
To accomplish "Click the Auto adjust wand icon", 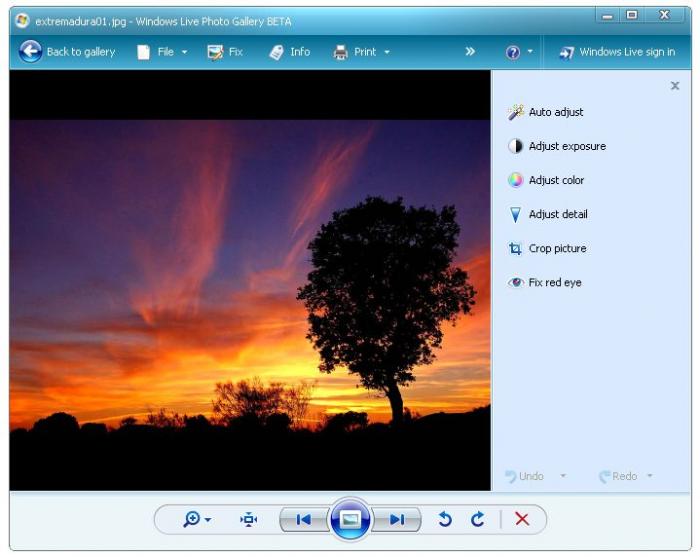I will (515, 112).
